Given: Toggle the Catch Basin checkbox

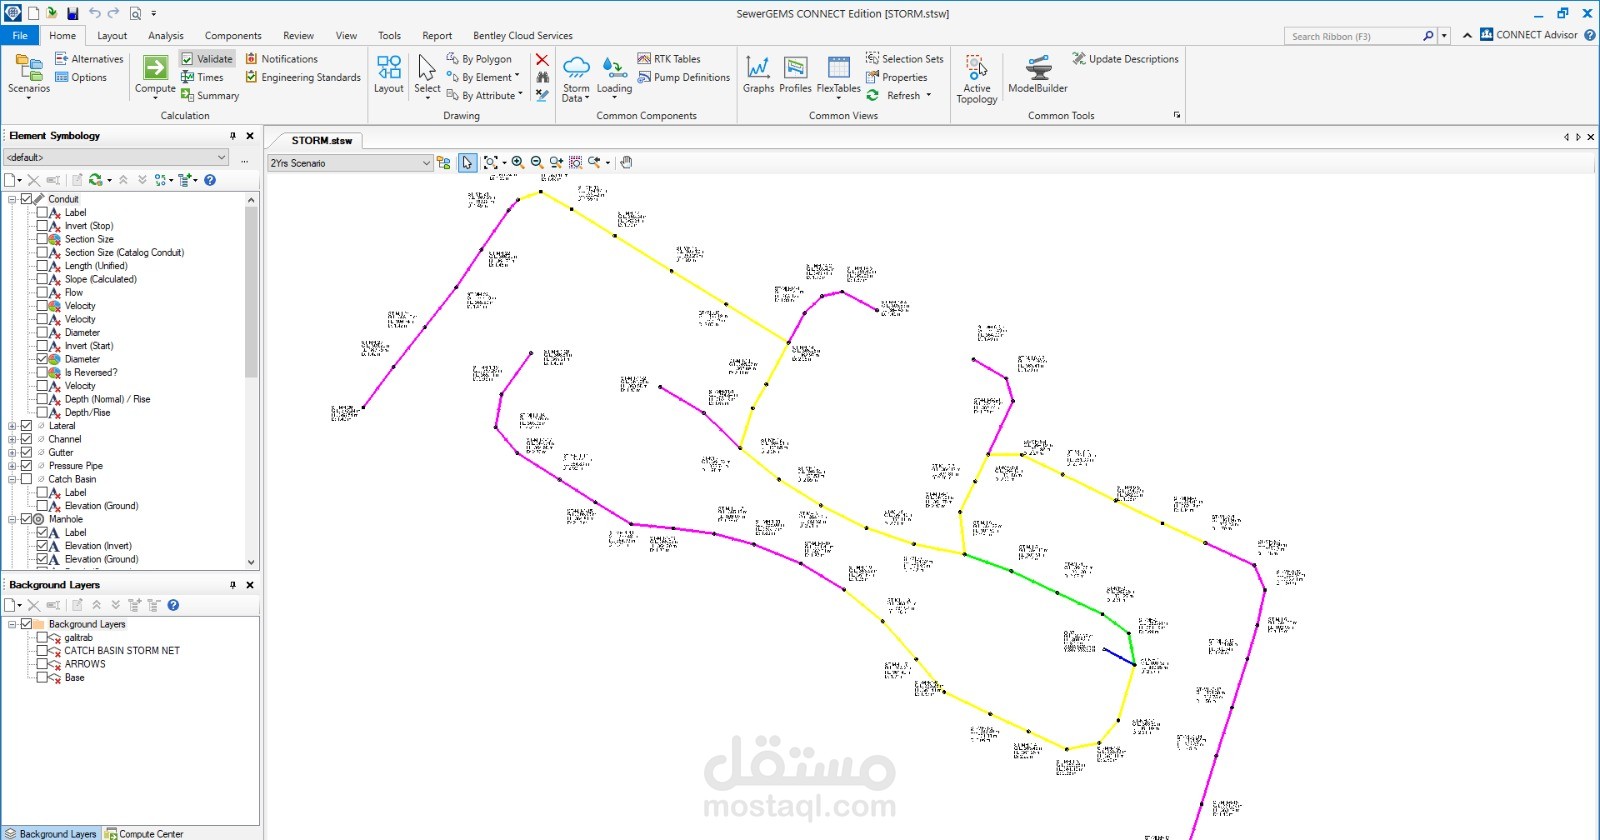Looking at the screenshot, I should 27,479.
